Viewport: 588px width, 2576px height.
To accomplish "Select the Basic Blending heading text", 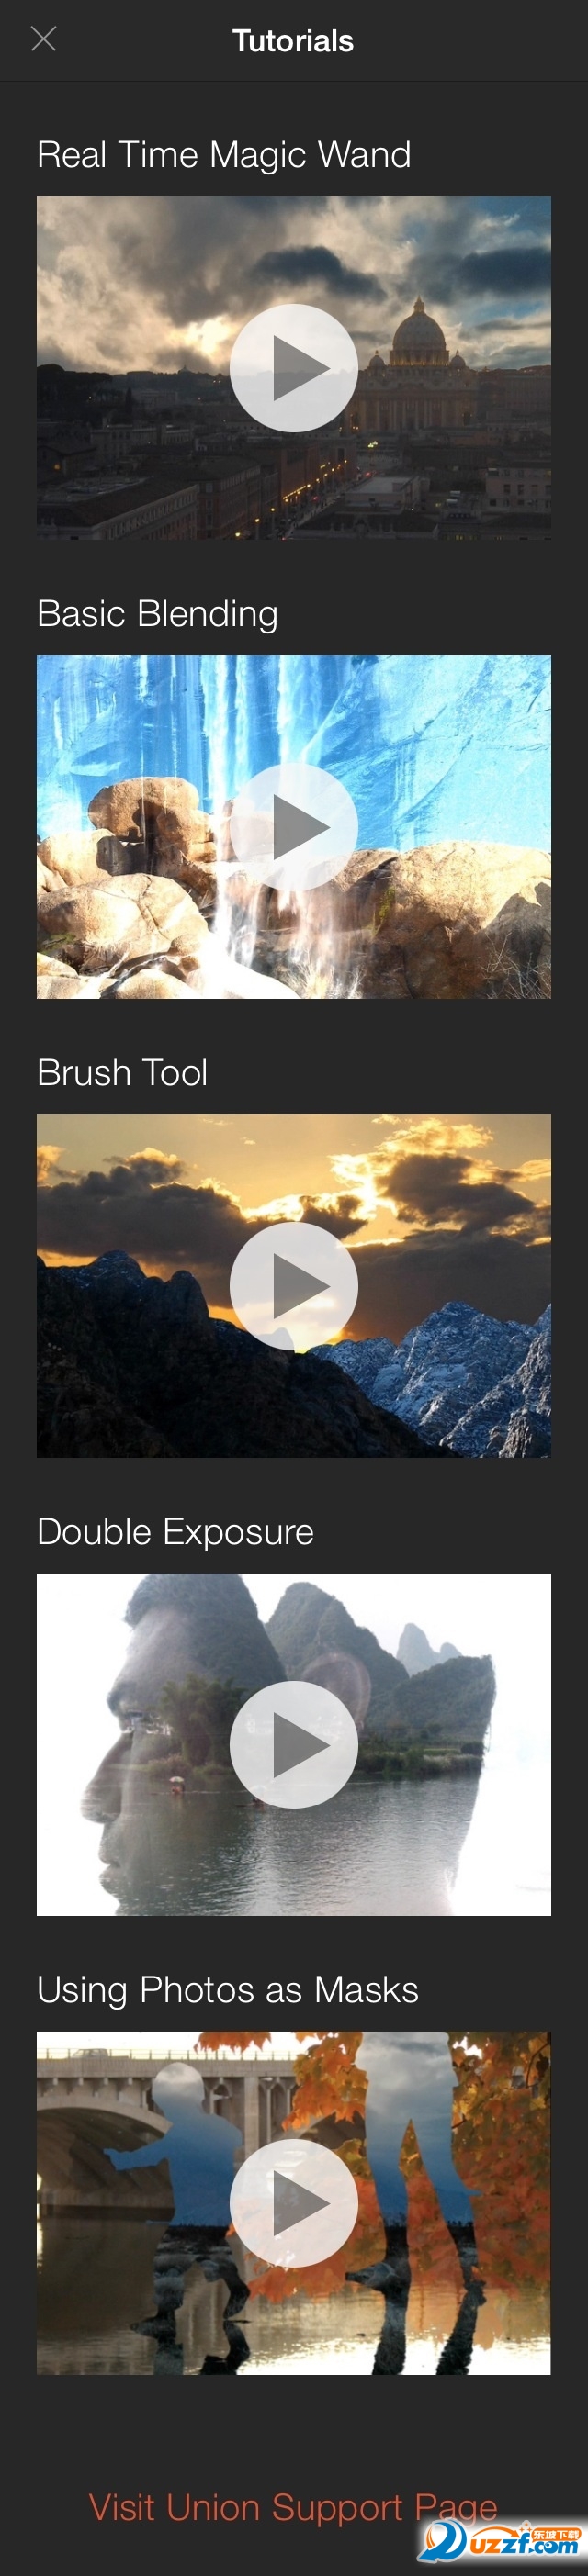I will 157,614.
